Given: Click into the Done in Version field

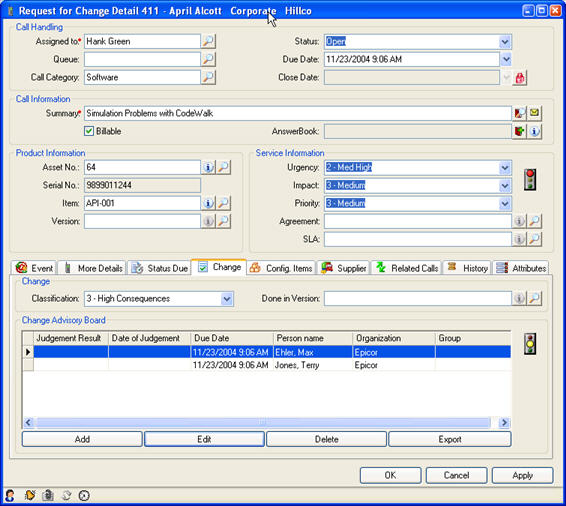Looking at the screenshot, I should click(x=418, y=298).
